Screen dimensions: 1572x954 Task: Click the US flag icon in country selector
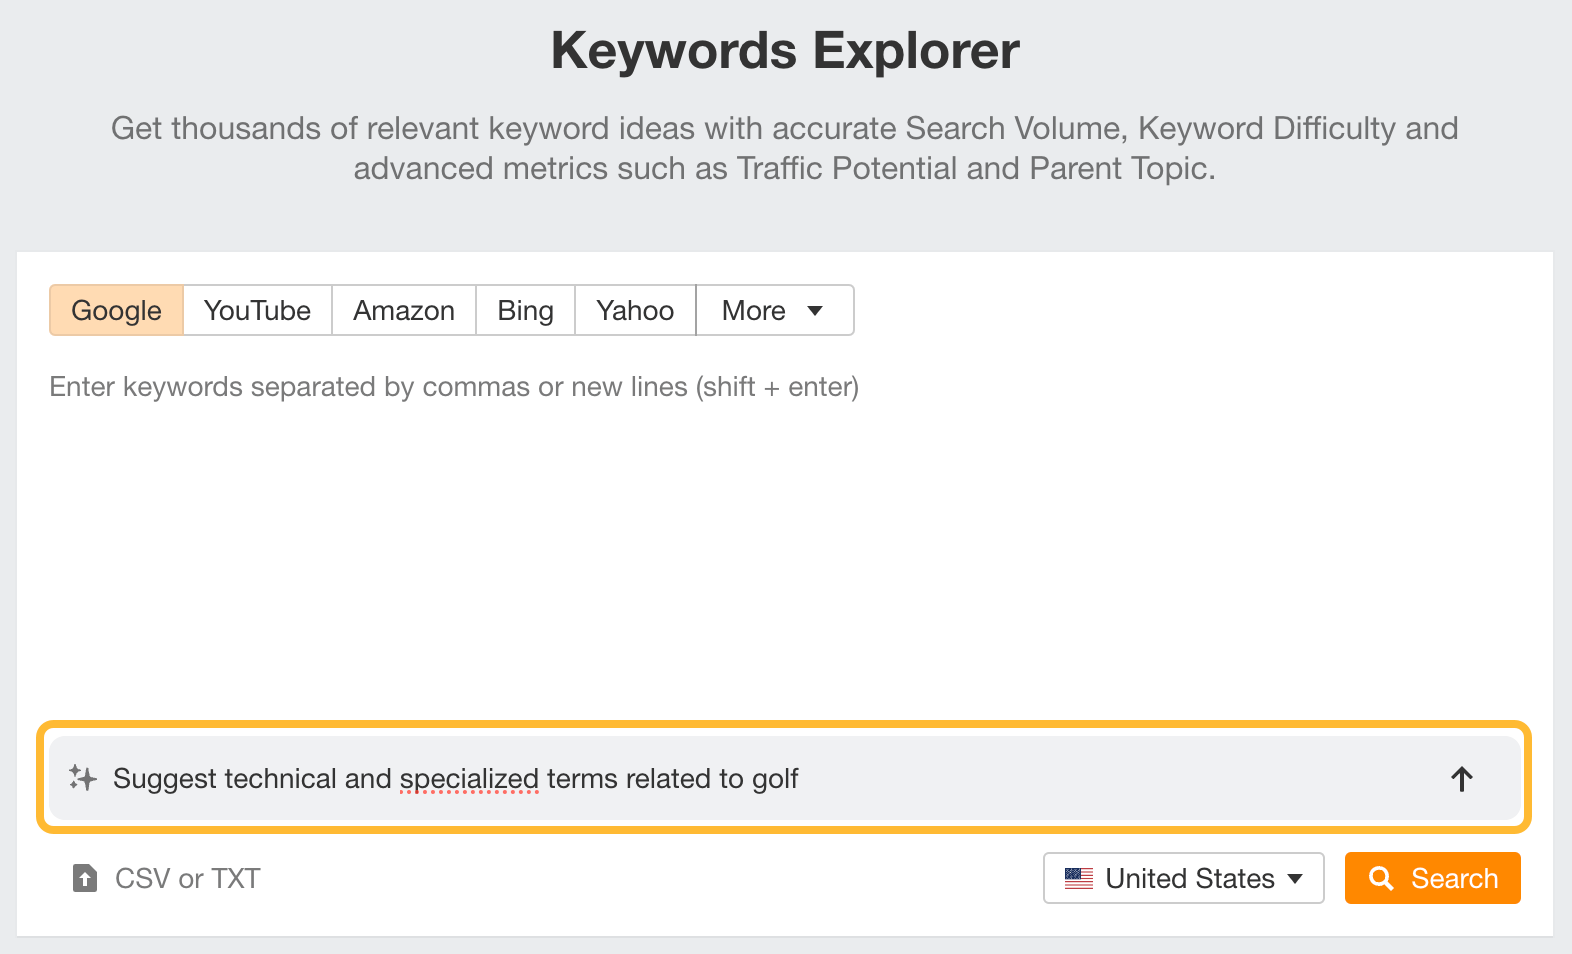coord(1078,878)
